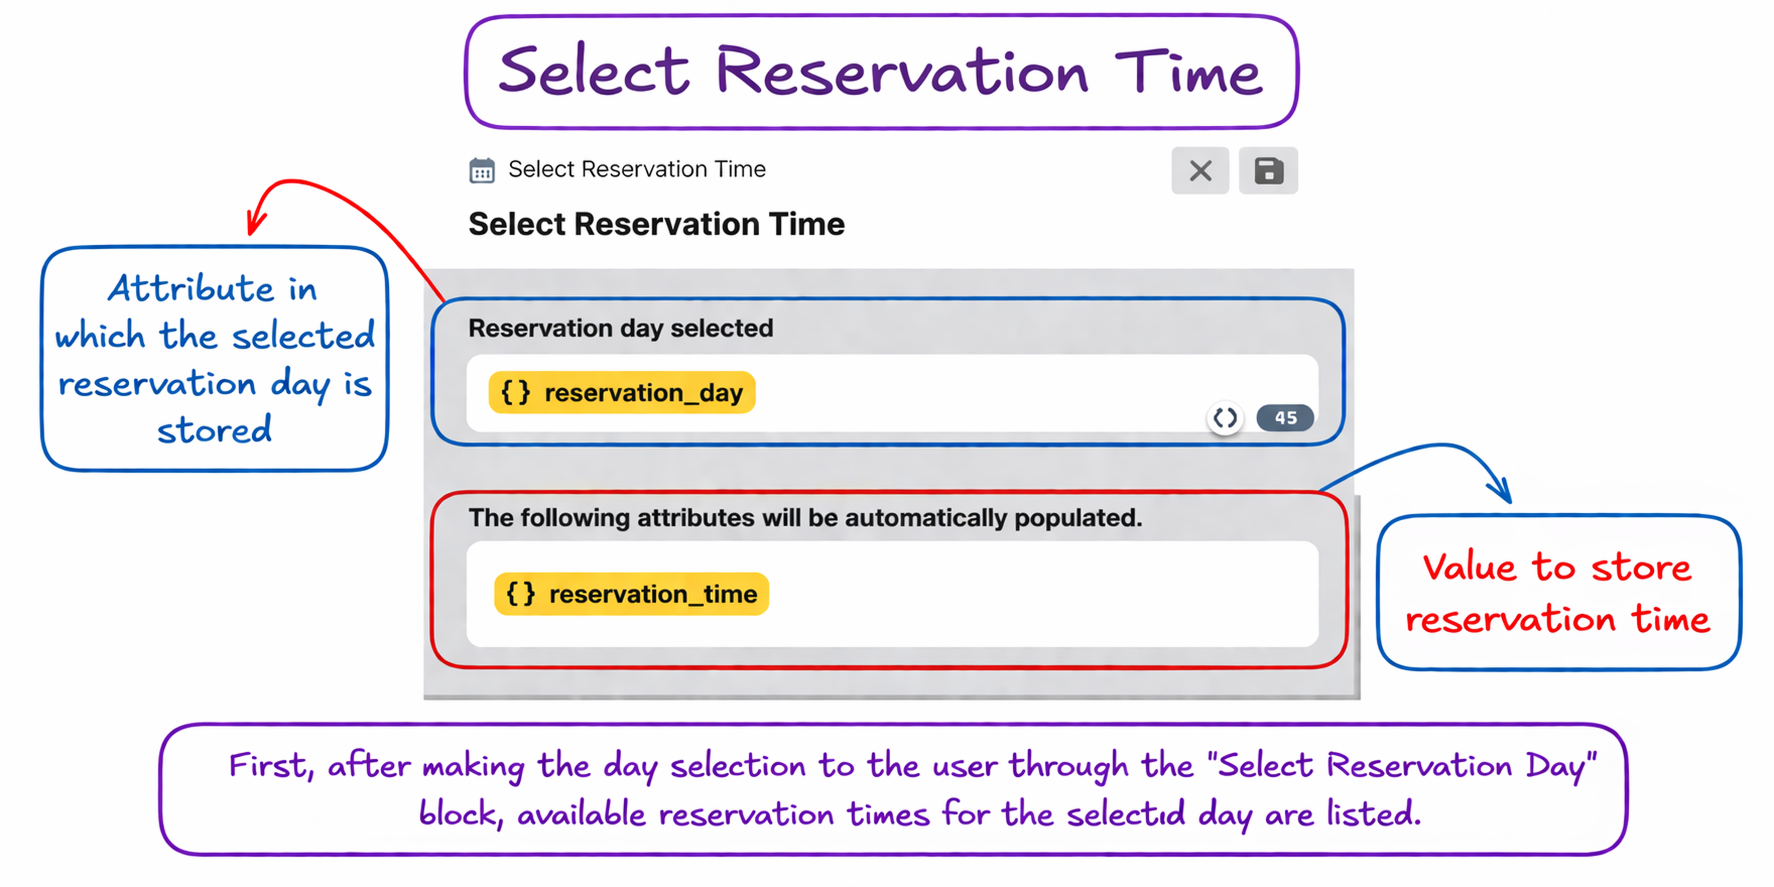This screenshot has width=1774, height=887.
Task: Click the floppy disk save button
Action: pyautogui.click(x=1268, y=171)
